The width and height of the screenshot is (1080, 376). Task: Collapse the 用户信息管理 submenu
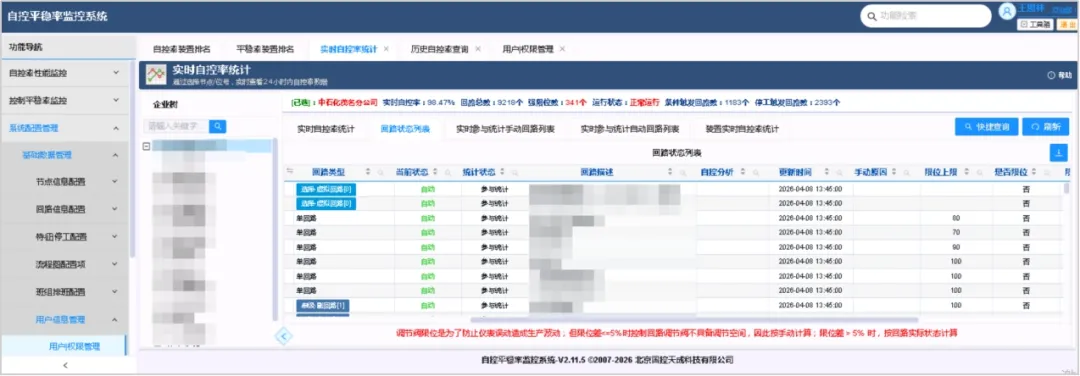115,320
